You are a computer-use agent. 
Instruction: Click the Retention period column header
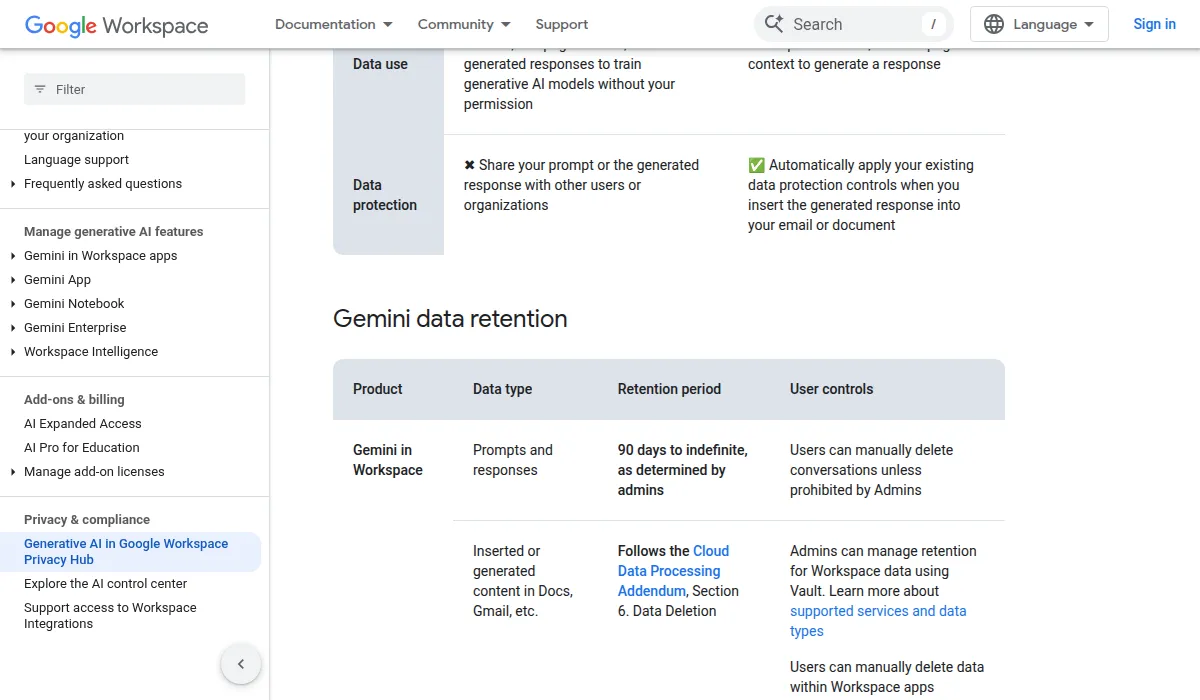(x=669, y=389)
